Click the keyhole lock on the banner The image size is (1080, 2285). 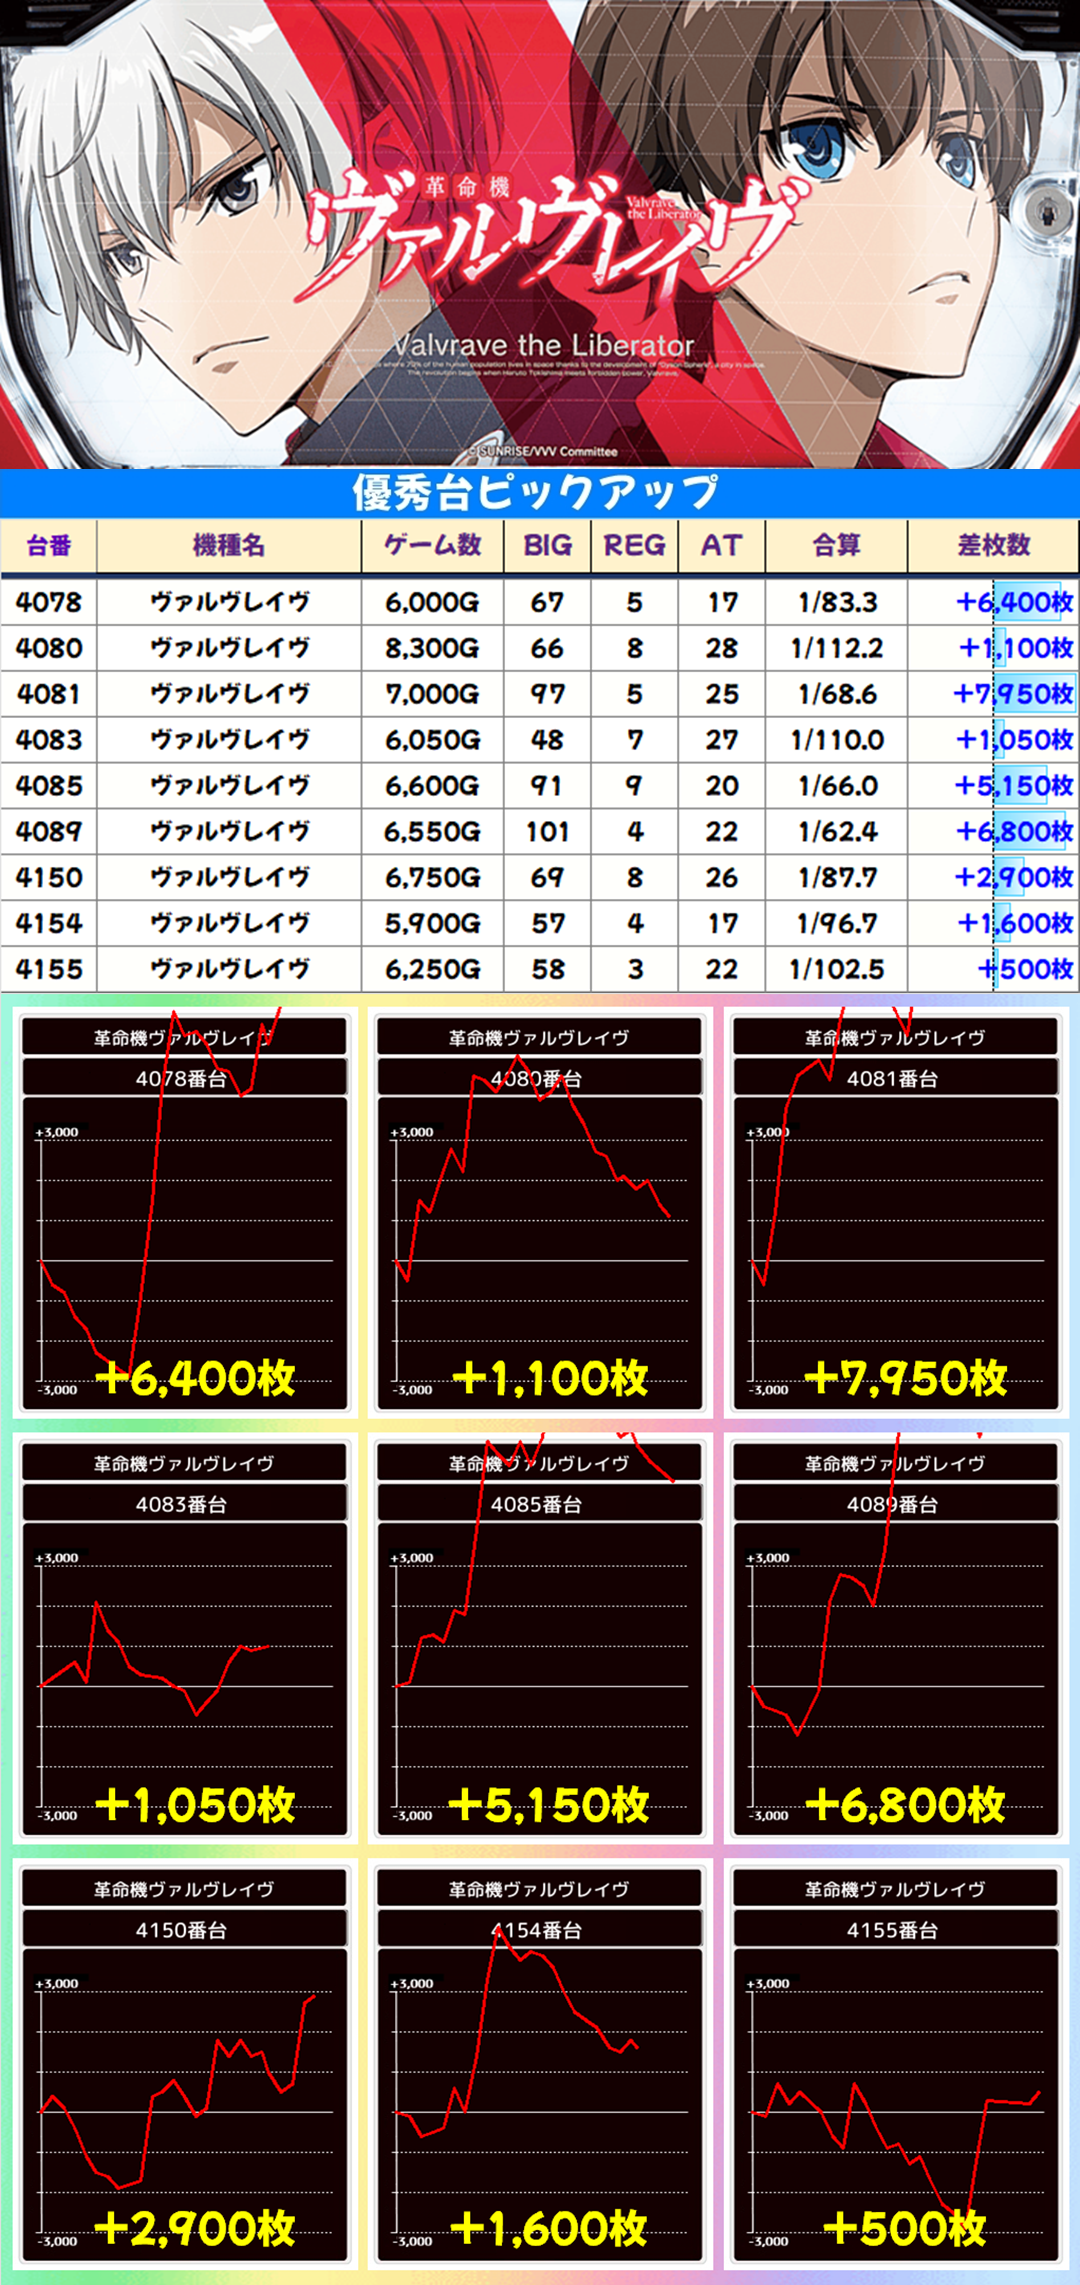coord(1045,211)
